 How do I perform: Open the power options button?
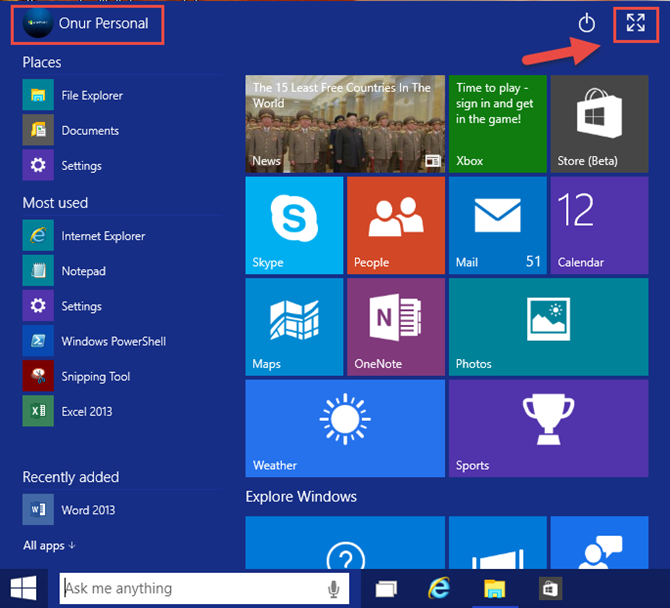[x=586, y=23]
